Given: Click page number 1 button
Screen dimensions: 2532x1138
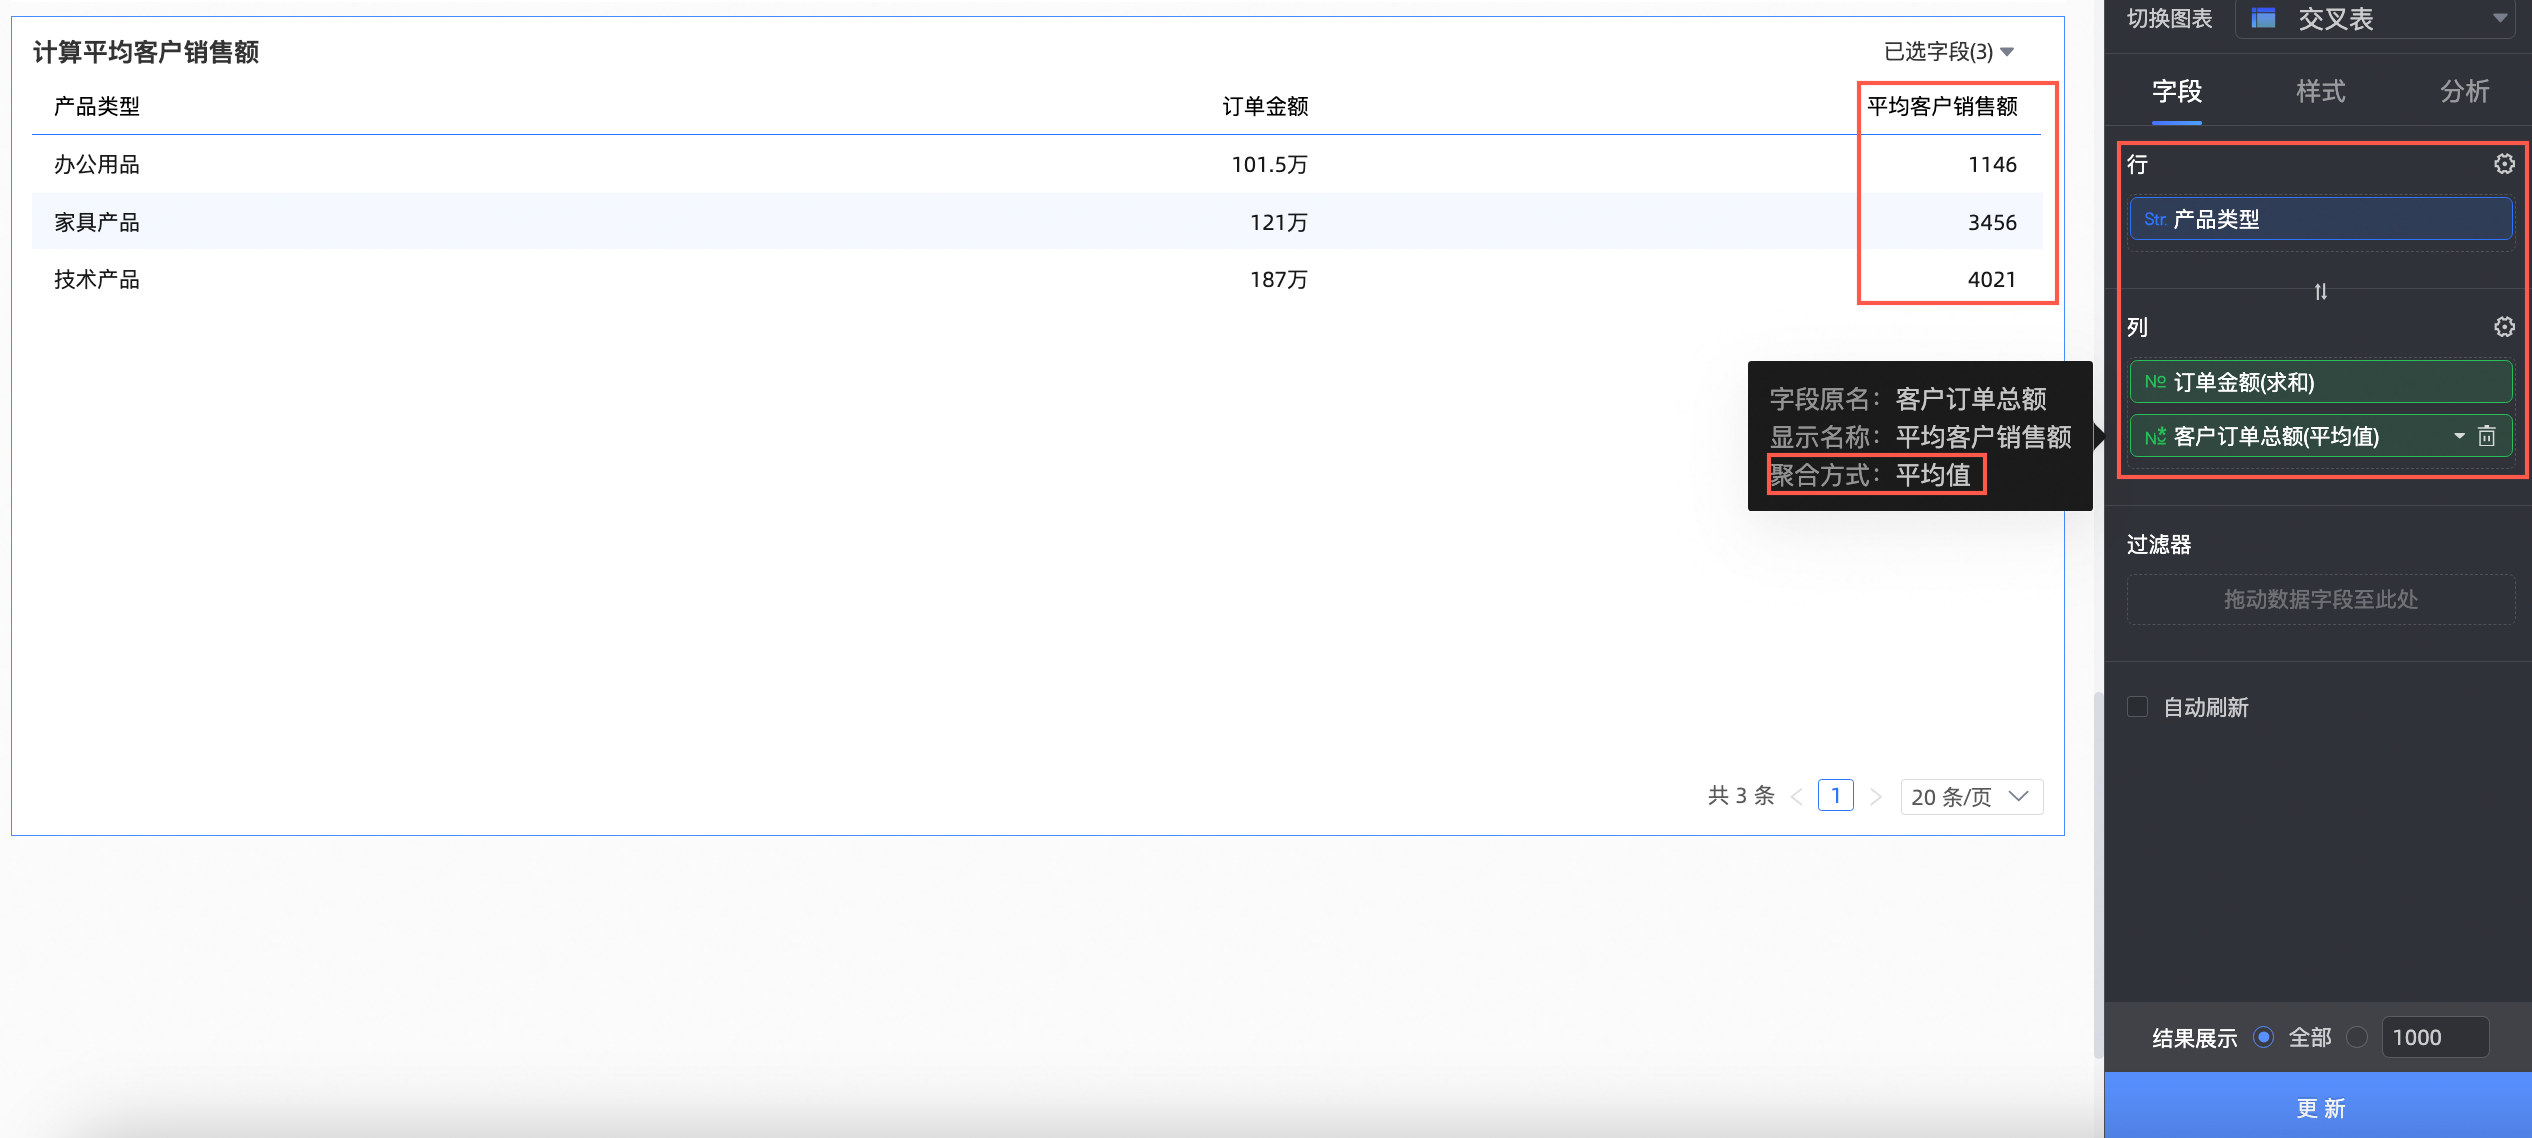Looking at the screenshot, I should tap(1835, 796).
